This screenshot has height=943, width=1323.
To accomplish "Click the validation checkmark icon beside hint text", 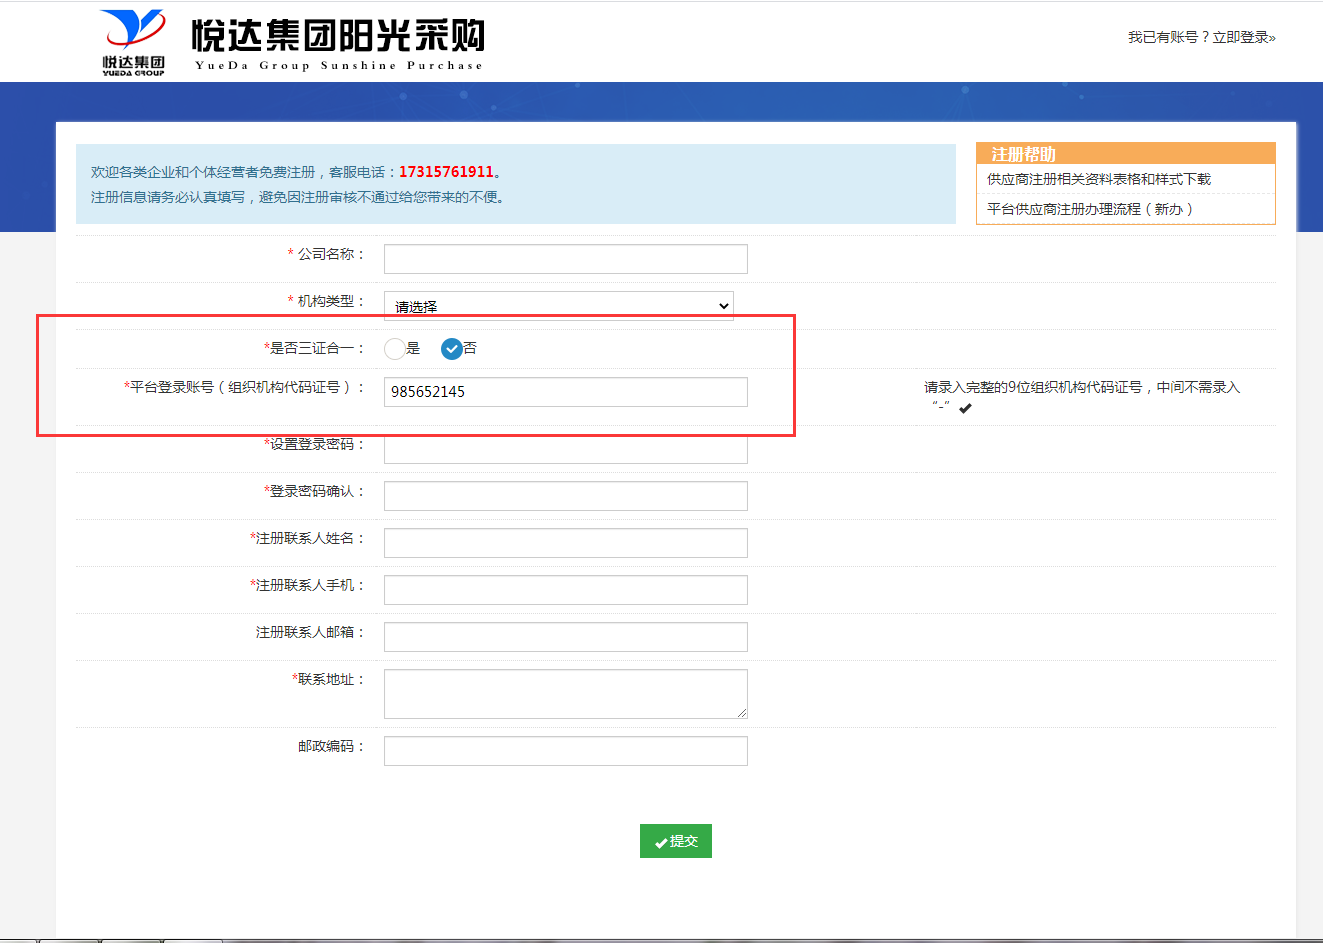I will click(965, 408).
